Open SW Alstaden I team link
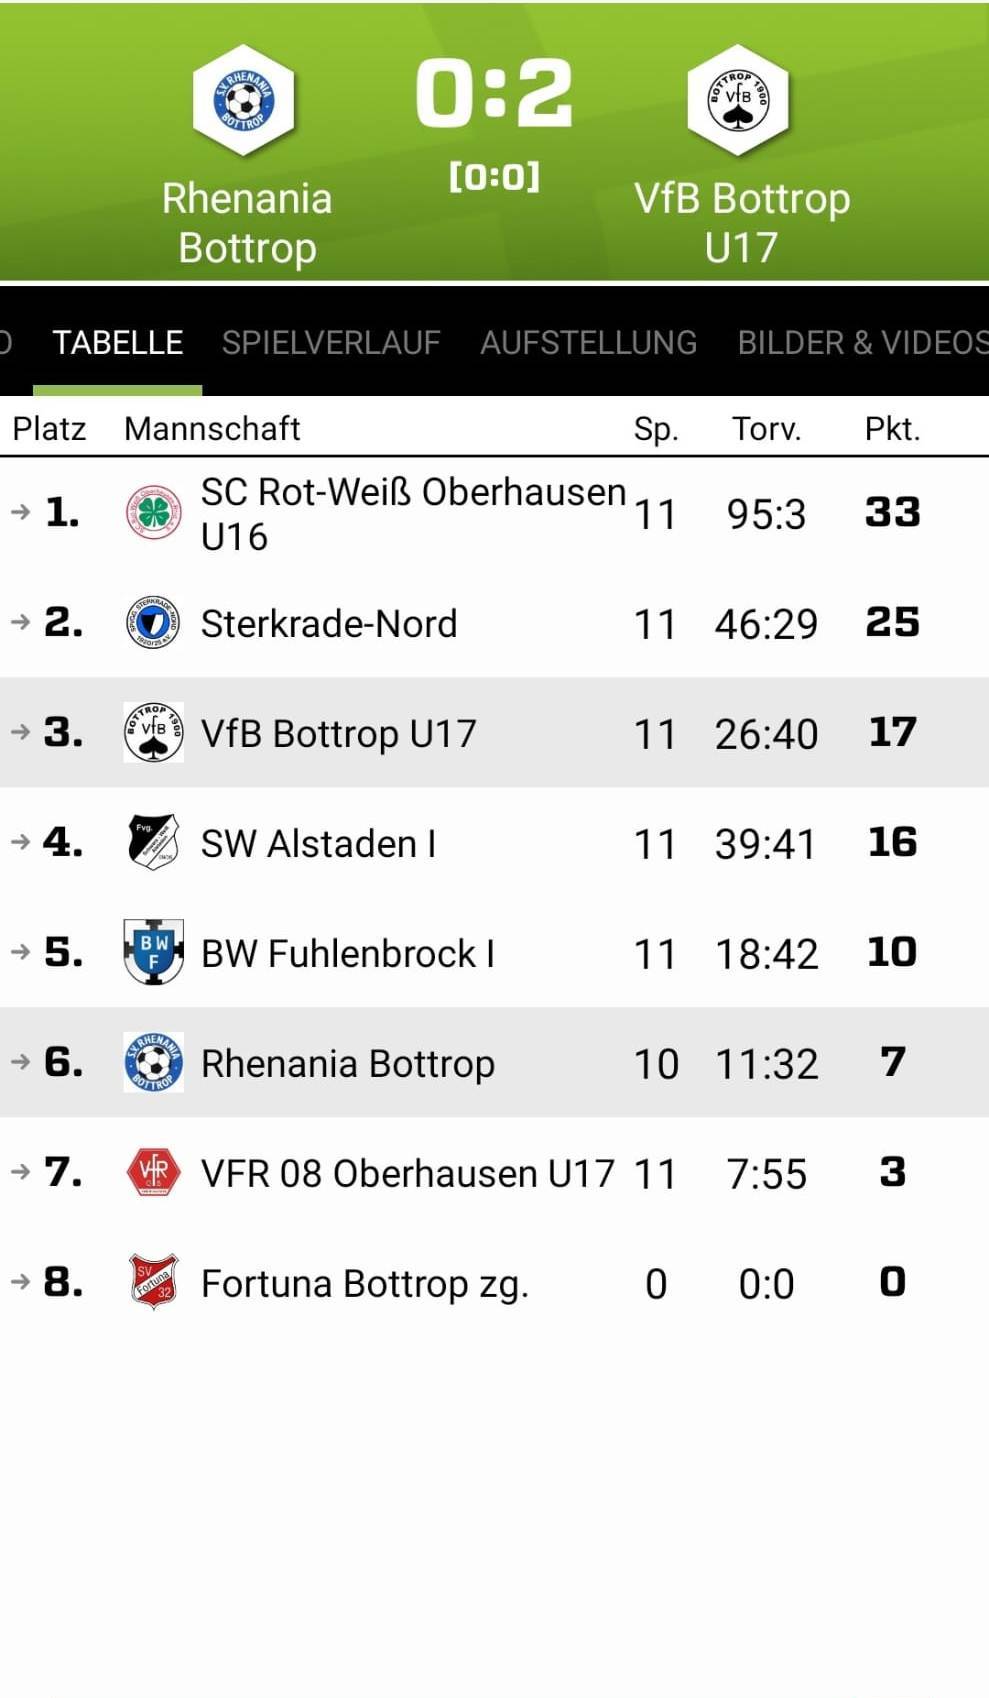The width and height of the screenshot is (989, 1698). click(319, 844)
